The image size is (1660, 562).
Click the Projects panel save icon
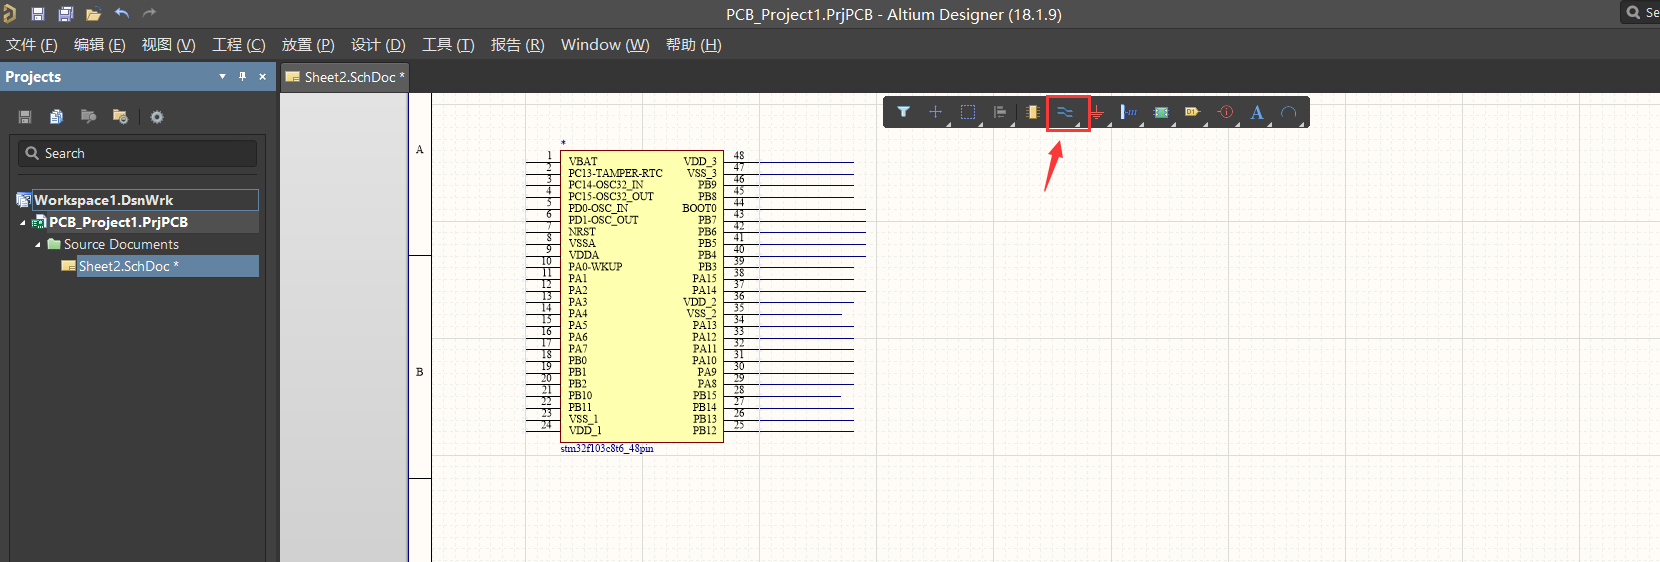(25, 117)
